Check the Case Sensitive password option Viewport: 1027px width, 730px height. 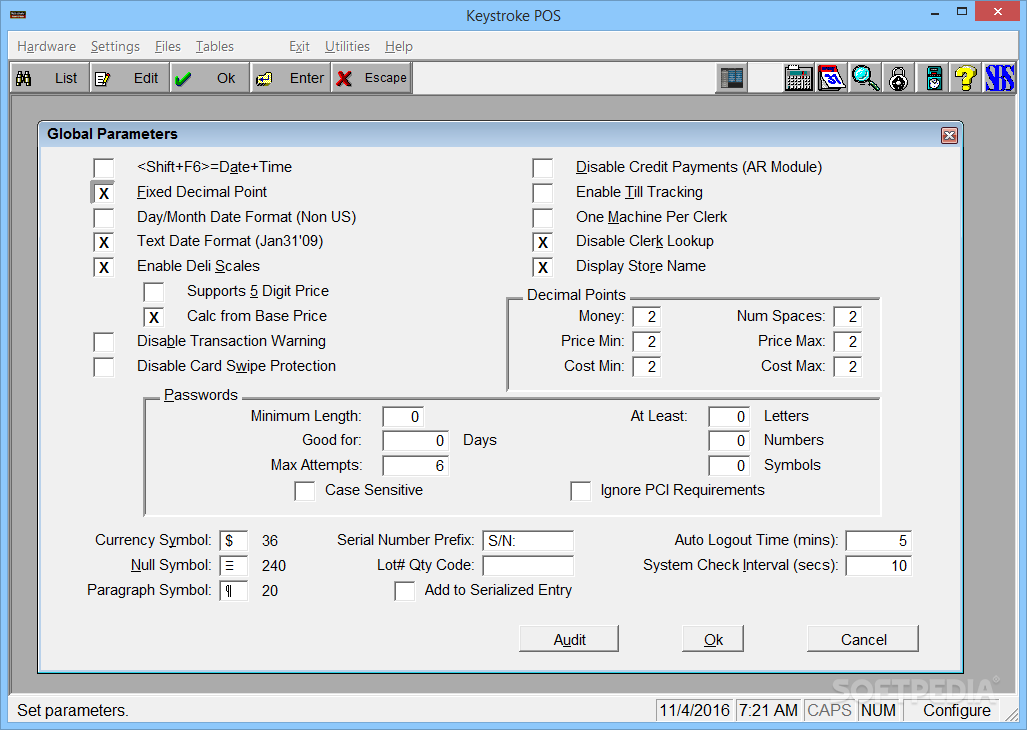tap(305, 491)
